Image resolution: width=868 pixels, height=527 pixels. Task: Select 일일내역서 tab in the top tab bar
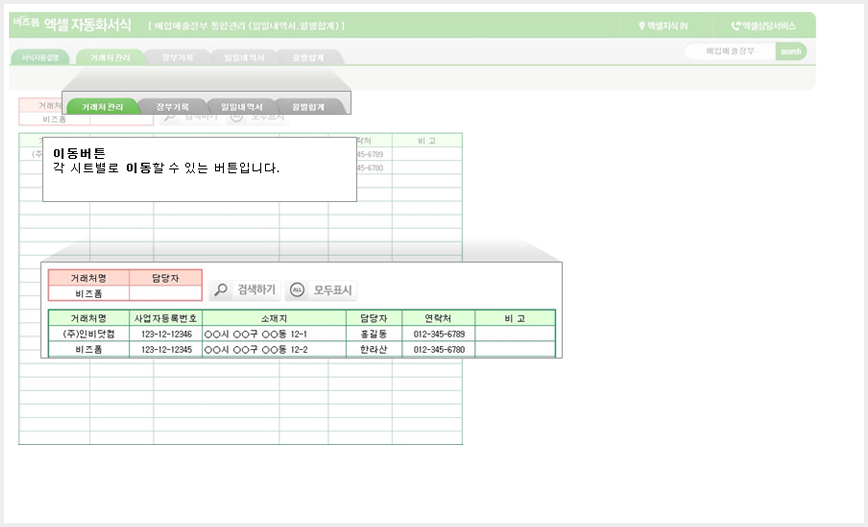click(x=244, y=58)
